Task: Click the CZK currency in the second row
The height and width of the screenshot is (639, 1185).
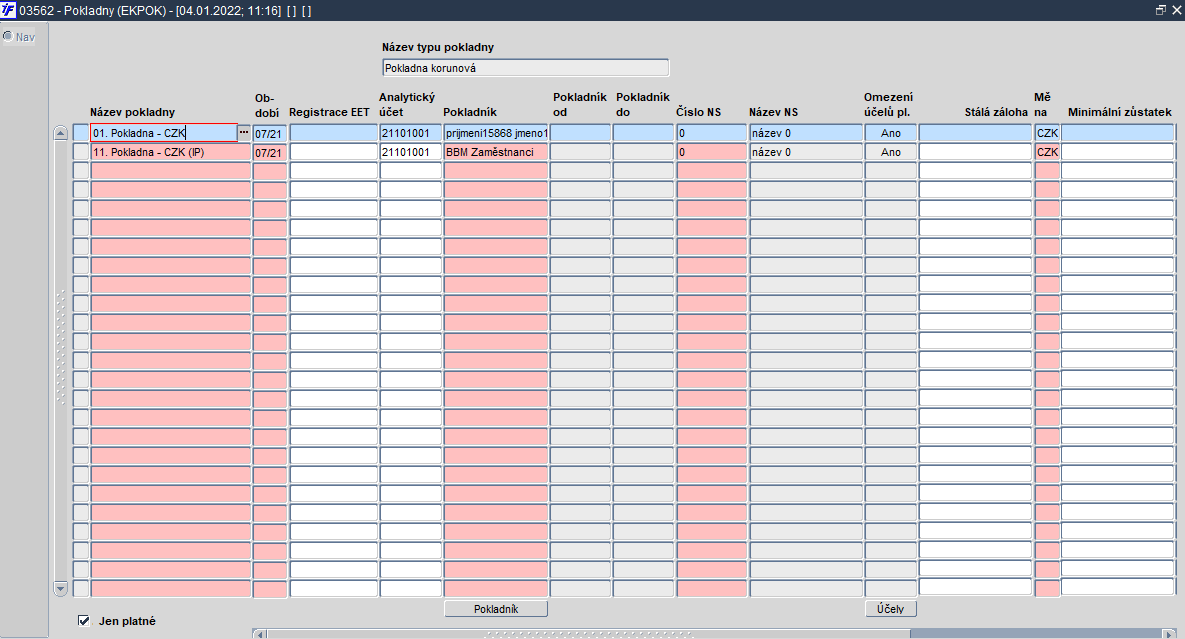Action: point(1047,152)
